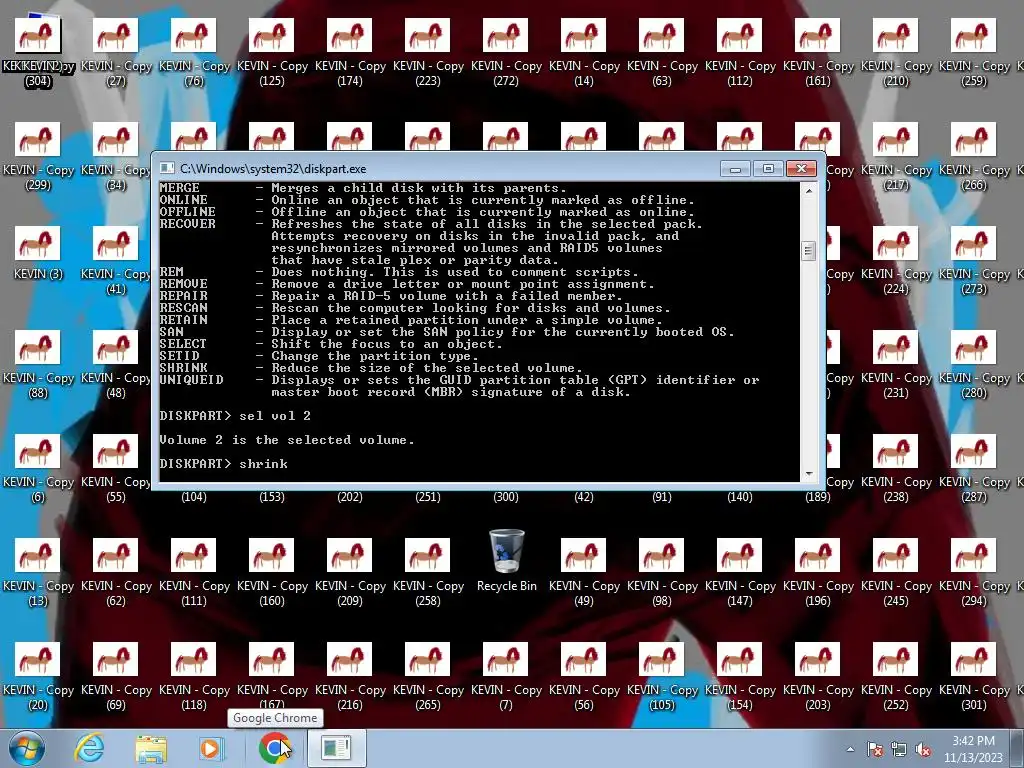Select KEVIN - Copy (98) desktop icon

pyautogui.click(x=662, y=573)
